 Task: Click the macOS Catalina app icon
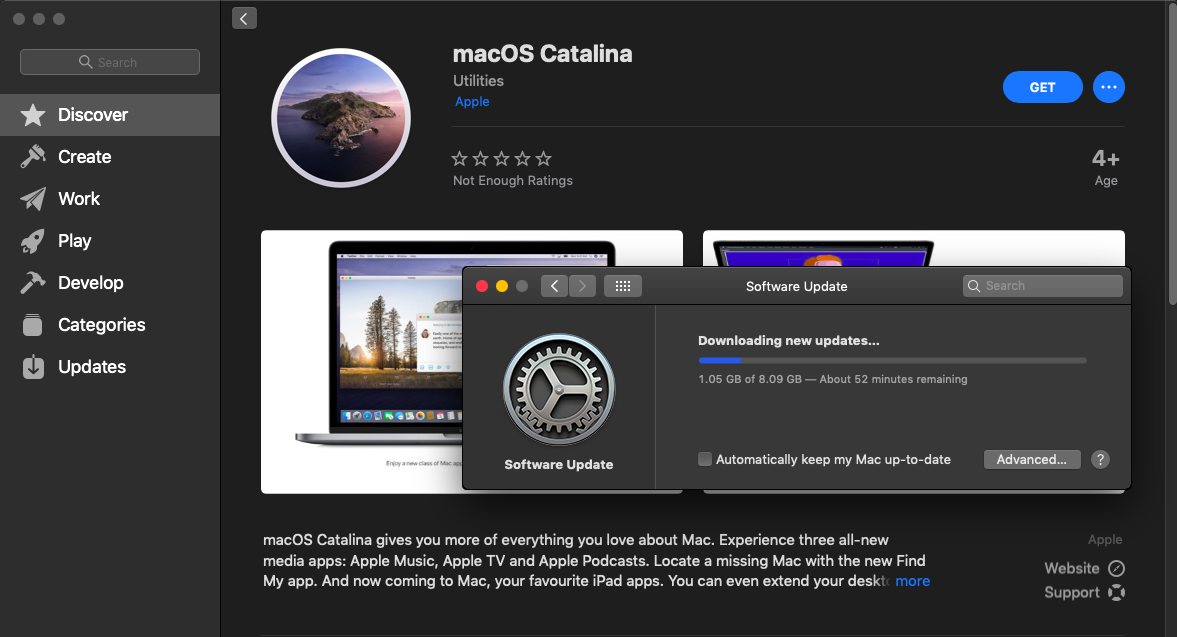click(341, 118)
